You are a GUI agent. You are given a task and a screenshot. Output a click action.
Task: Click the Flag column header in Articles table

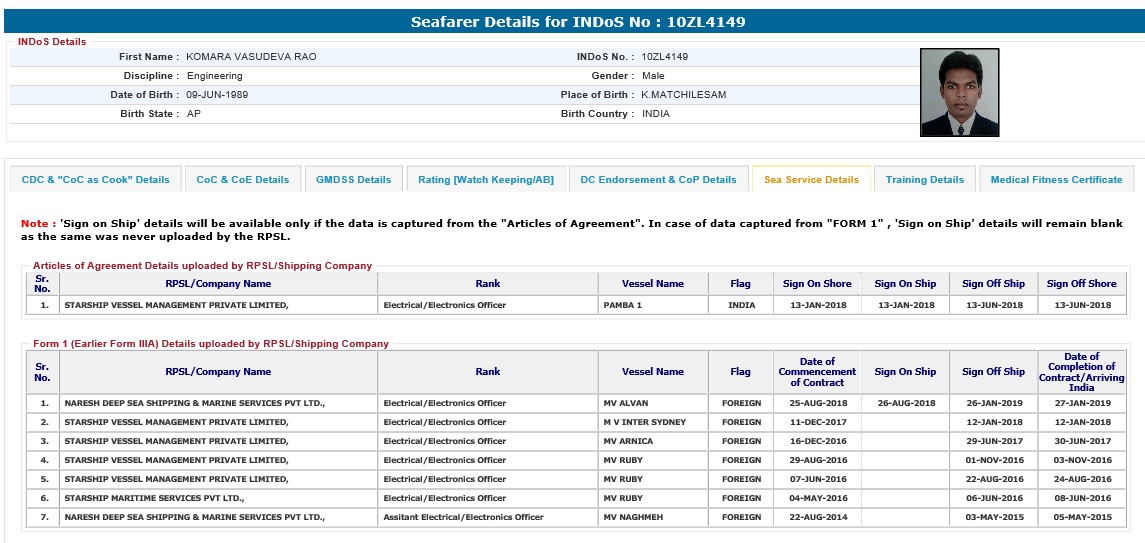coord(740,284)
